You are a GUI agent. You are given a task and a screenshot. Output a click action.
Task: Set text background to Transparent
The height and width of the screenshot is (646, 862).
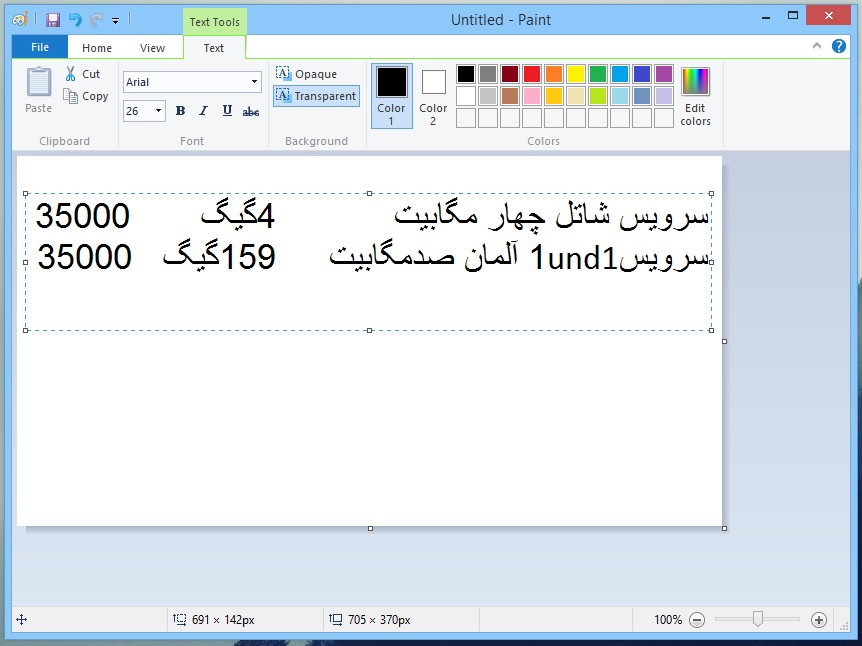click(316, 96)
